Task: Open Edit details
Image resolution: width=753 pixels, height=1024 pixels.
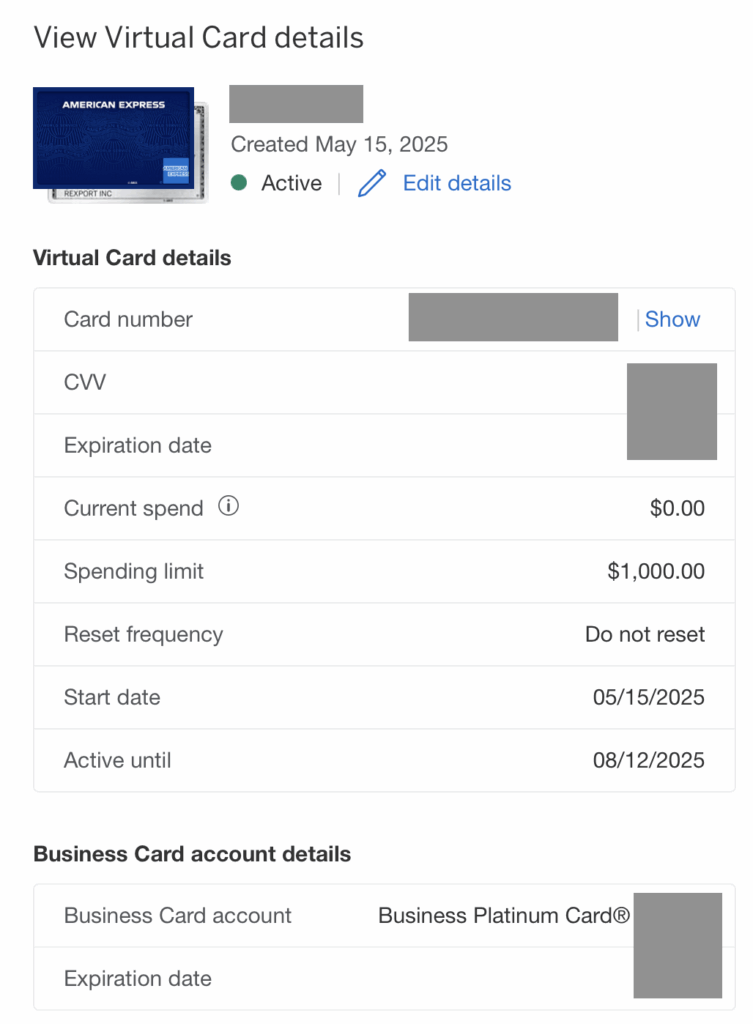Action: pyautogui.click(x=456, y=183)
